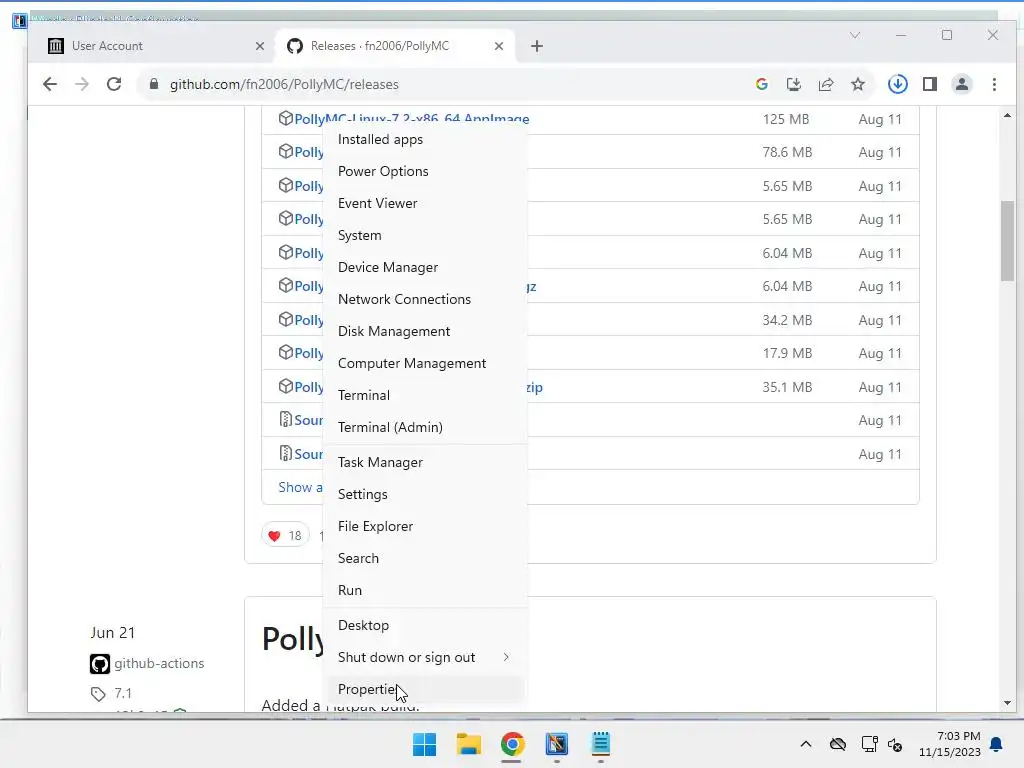1024x768 pixels.
Task: Reload the GitHub releases page
Action: click(x=114, y=84)
